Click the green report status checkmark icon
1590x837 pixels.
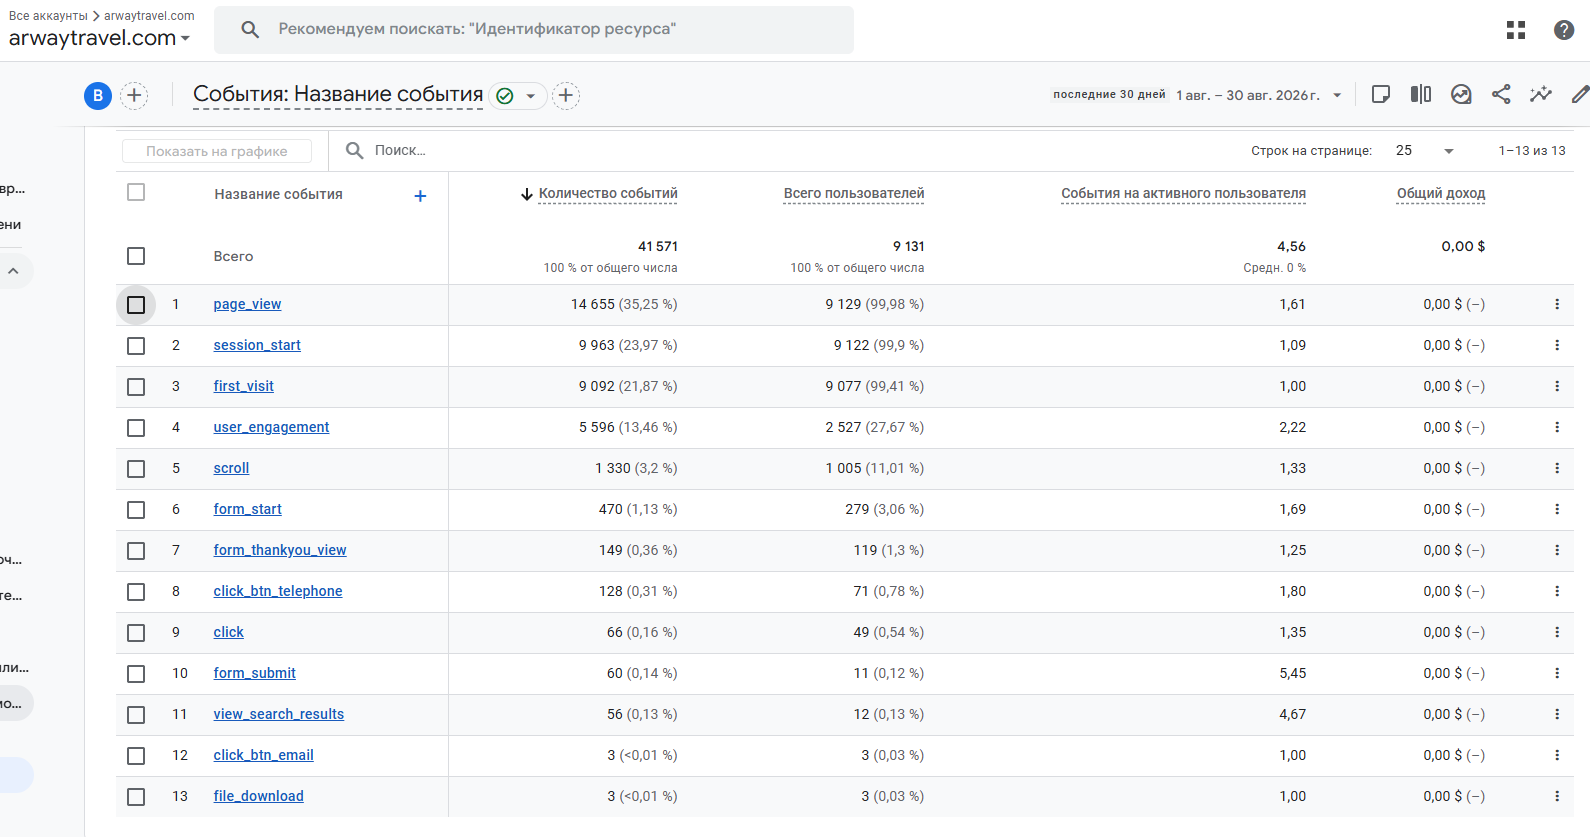click(x=505, y=96)
